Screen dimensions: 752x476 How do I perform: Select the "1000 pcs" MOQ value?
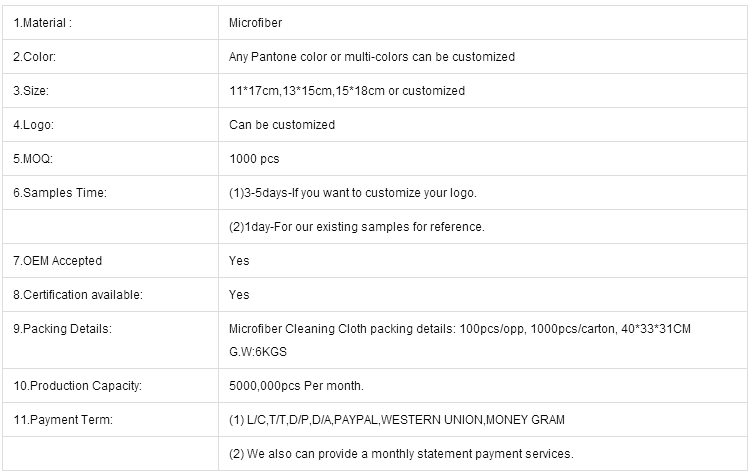tap(255, 159)
